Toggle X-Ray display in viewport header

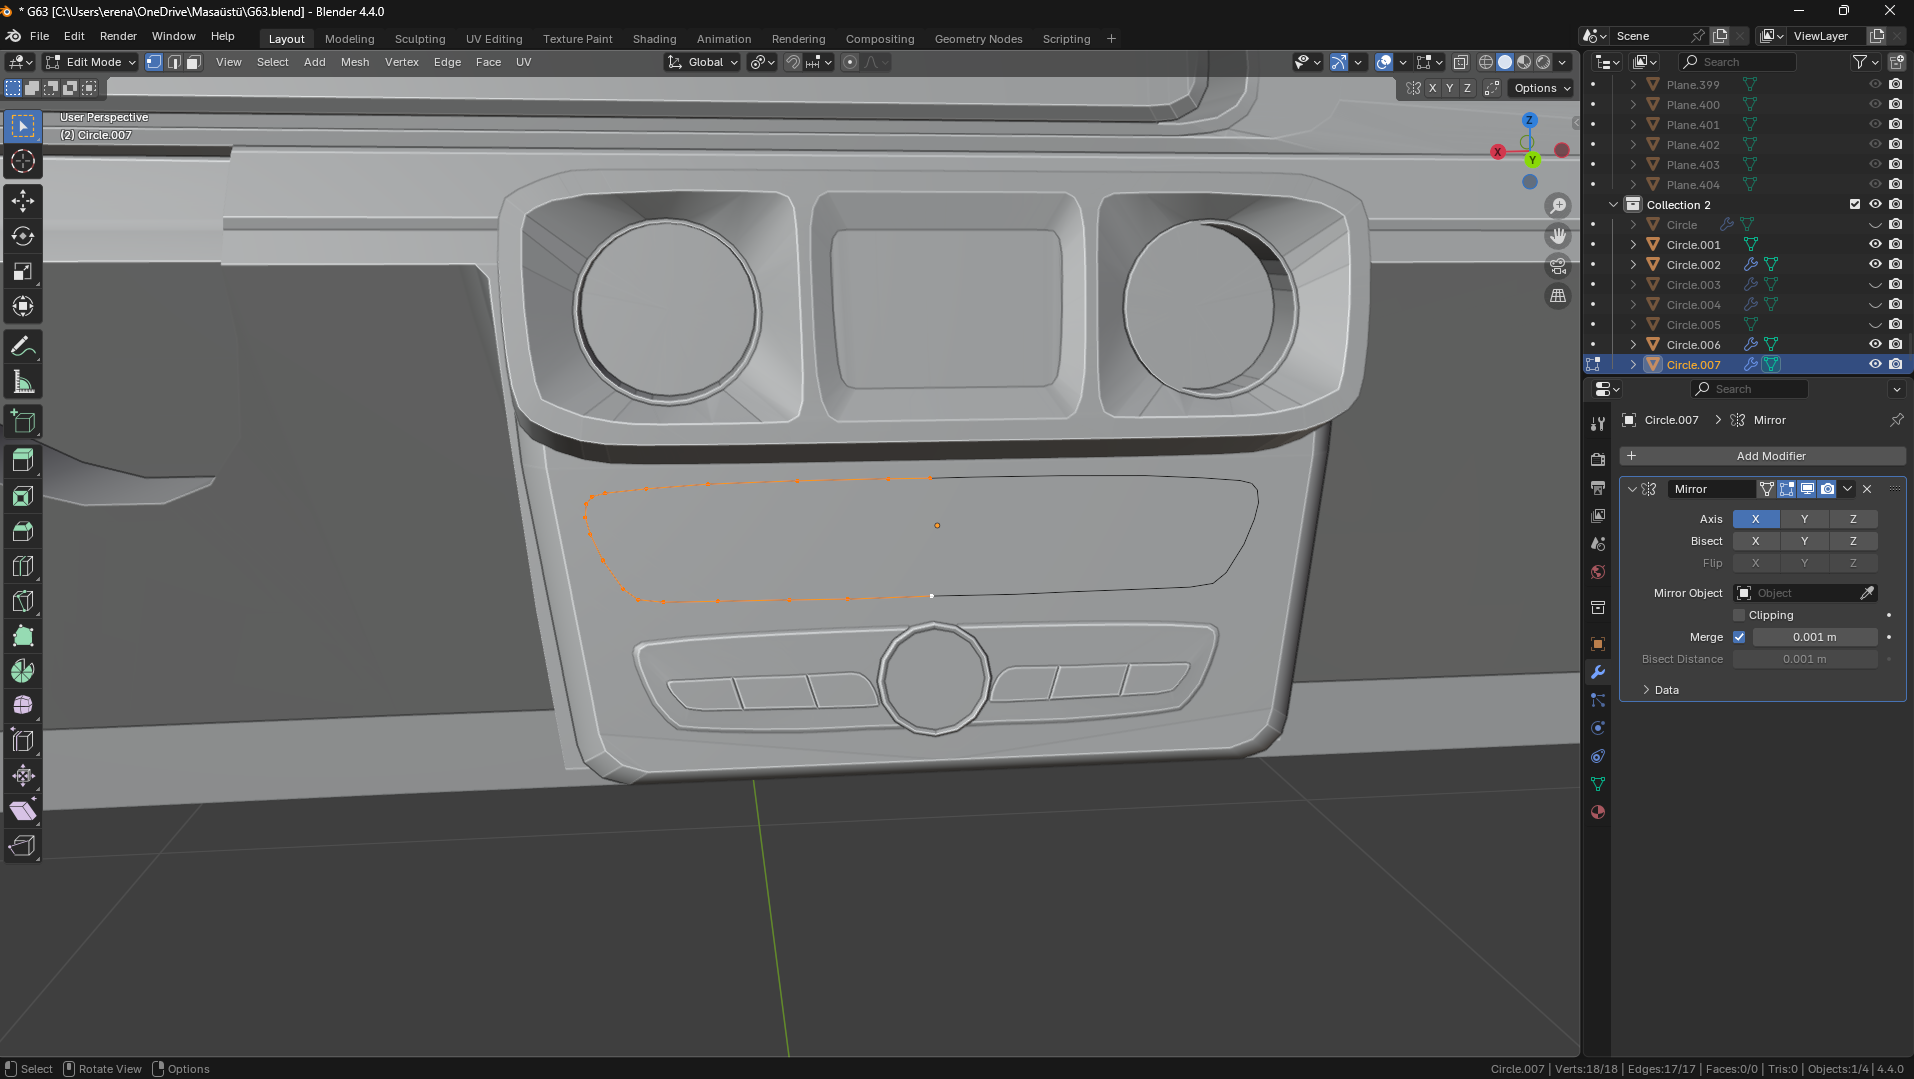(x=1460, y=62)
